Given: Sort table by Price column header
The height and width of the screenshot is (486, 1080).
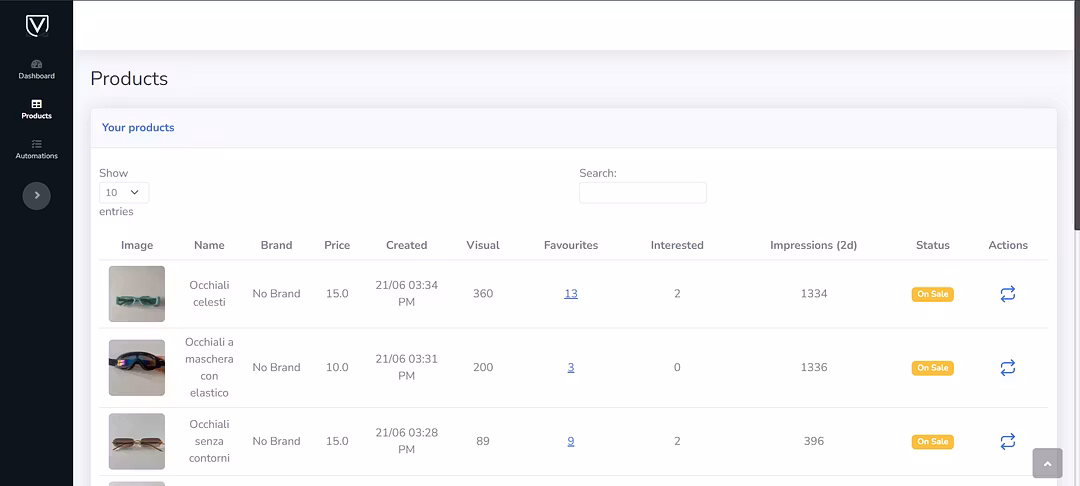Looking at the screenshot, I should pyautogui.click(x=337, y=245).
